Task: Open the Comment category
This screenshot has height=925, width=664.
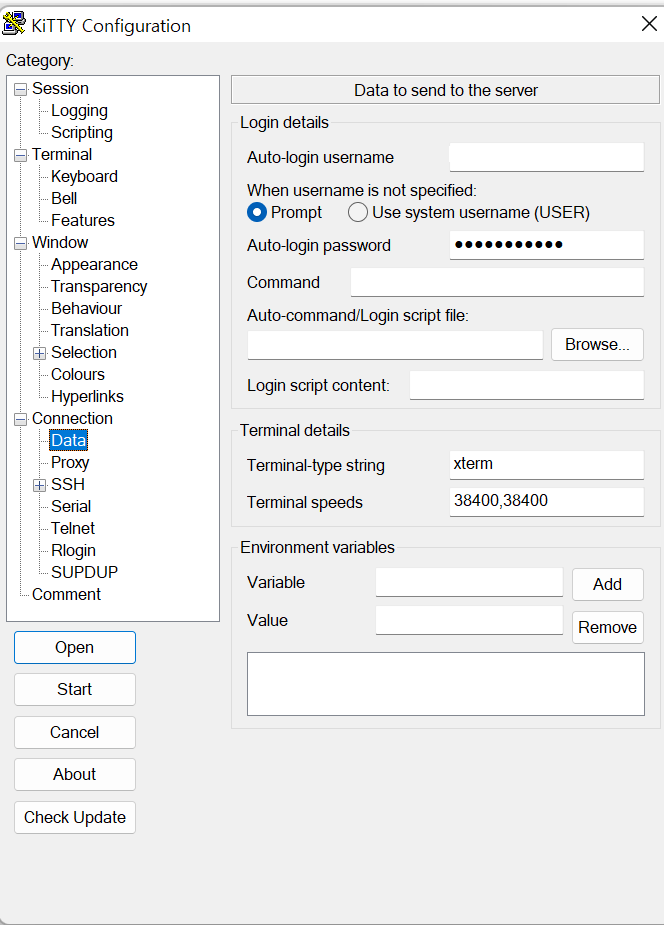Action: 66,594
